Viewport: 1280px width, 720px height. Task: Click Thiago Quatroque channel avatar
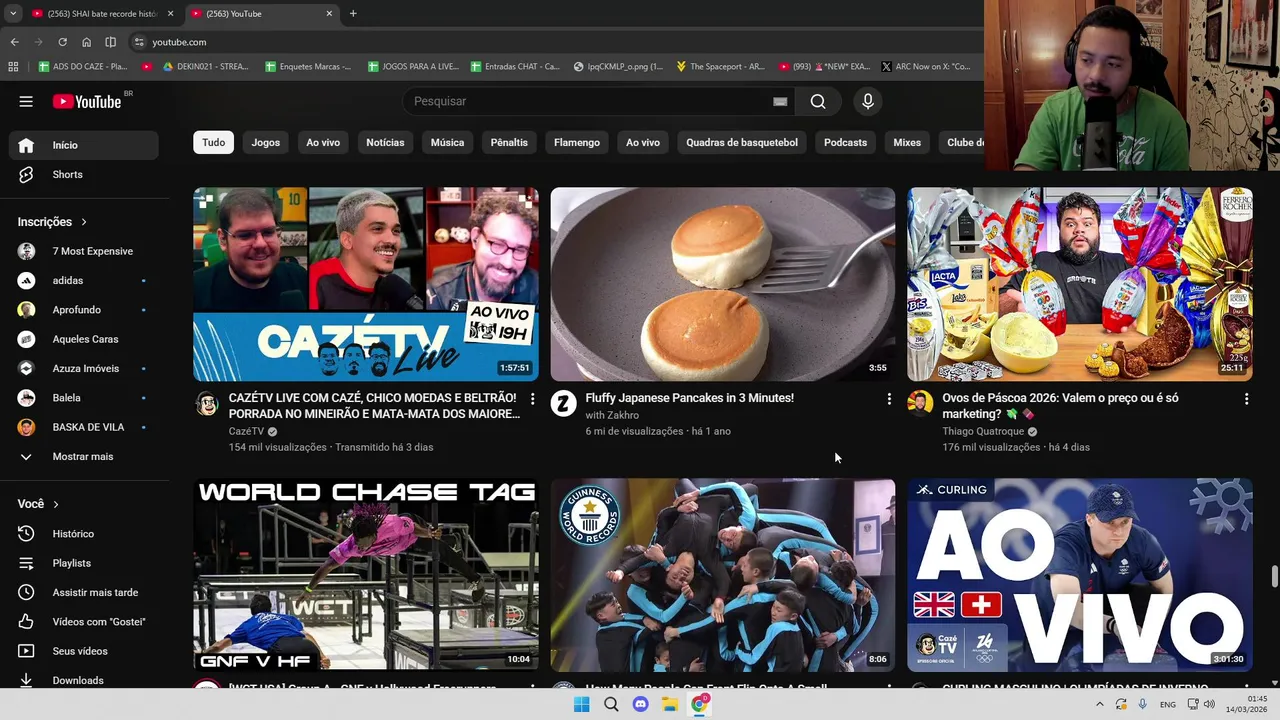tap(920, 404)
